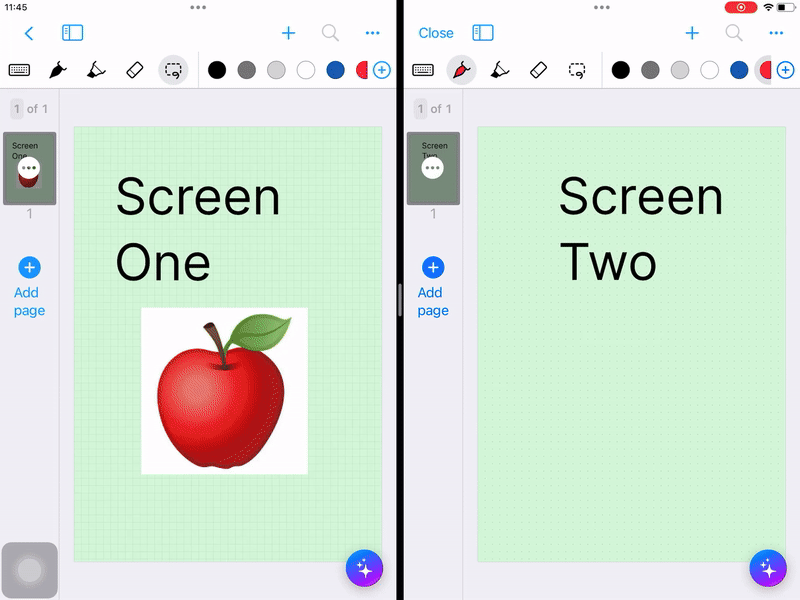Toggle the sidebar panel in right window
The height and width of the screenshot is (600, 800).
(483, 33)
